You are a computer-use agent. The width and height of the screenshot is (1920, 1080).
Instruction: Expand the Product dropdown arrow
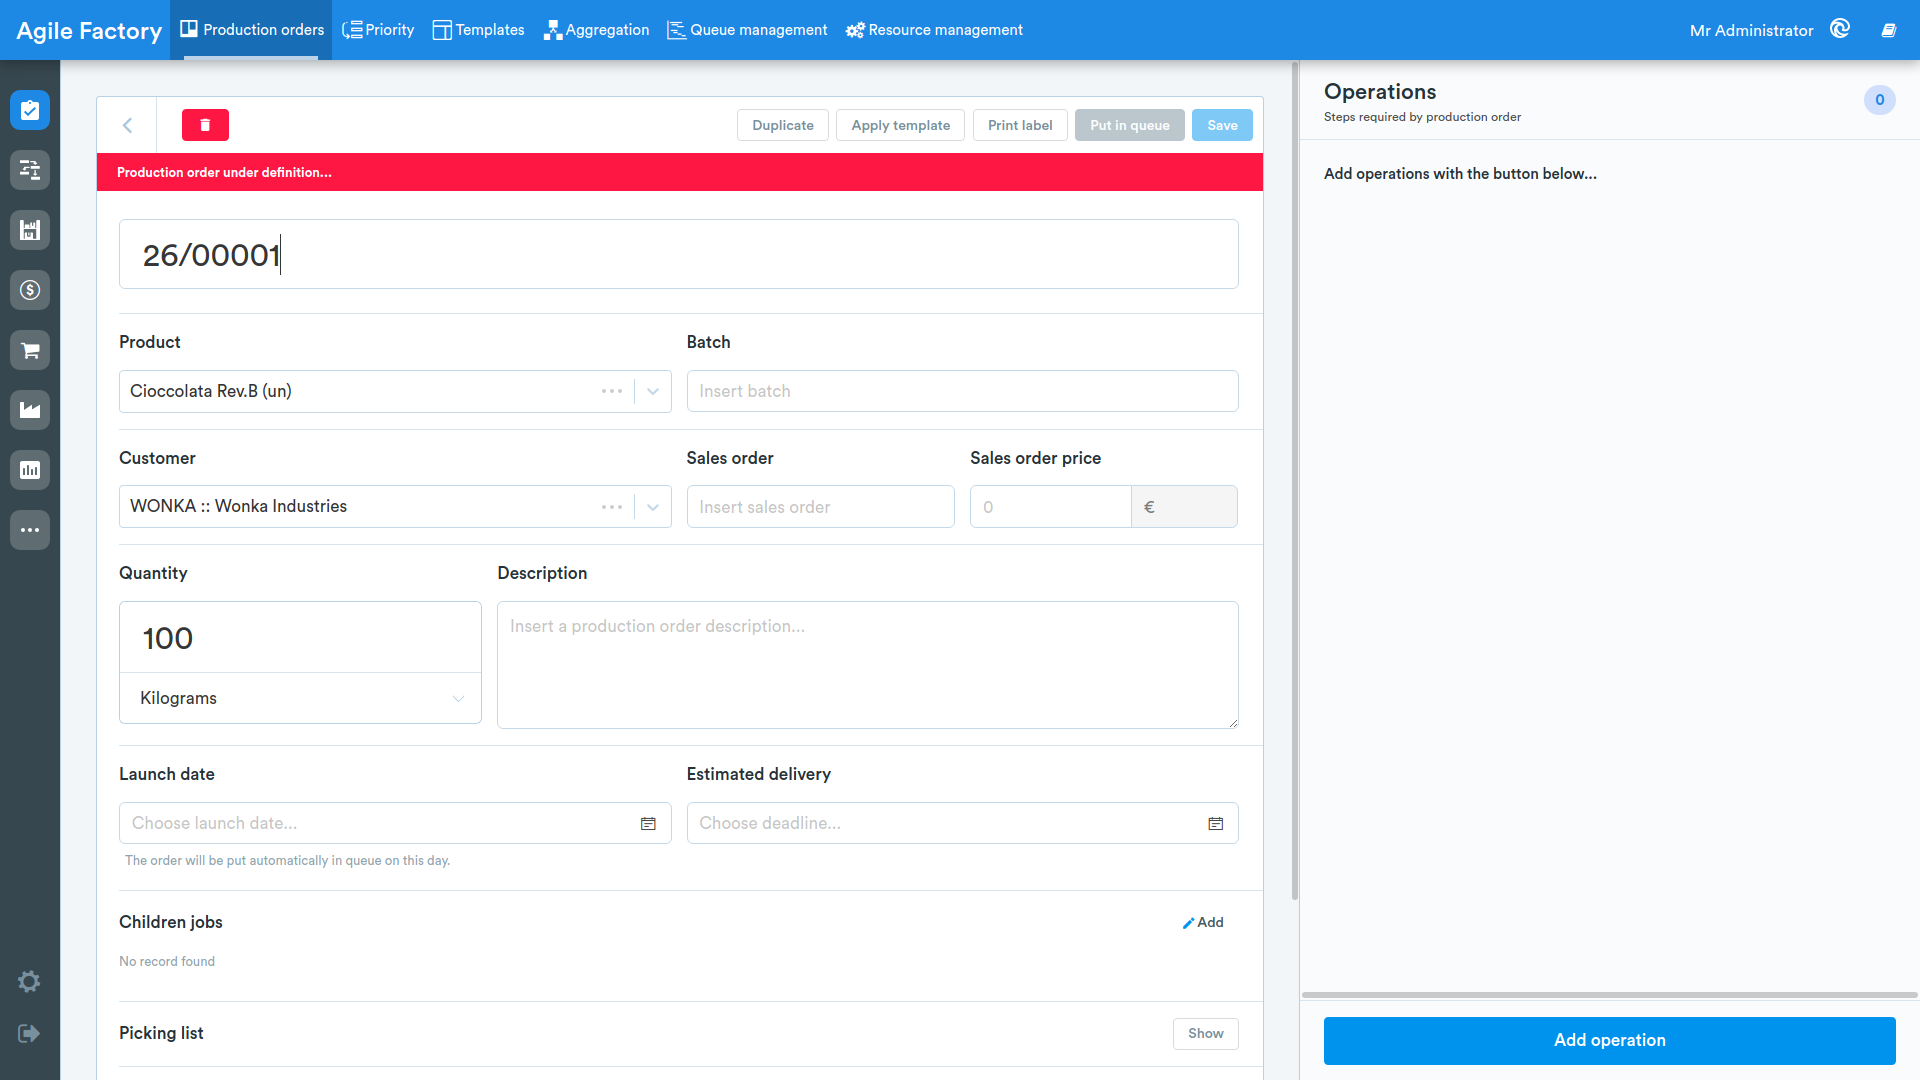click(653, 391)
